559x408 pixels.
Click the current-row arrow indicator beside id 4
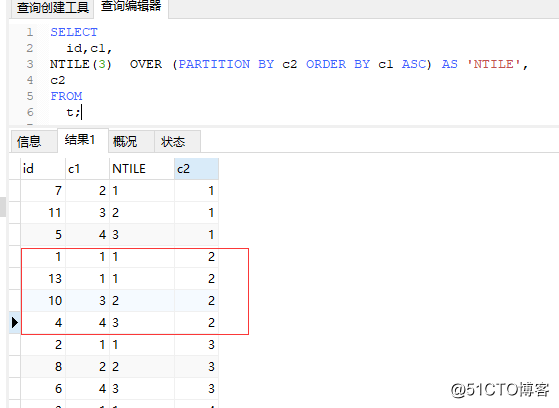(15, 322)
